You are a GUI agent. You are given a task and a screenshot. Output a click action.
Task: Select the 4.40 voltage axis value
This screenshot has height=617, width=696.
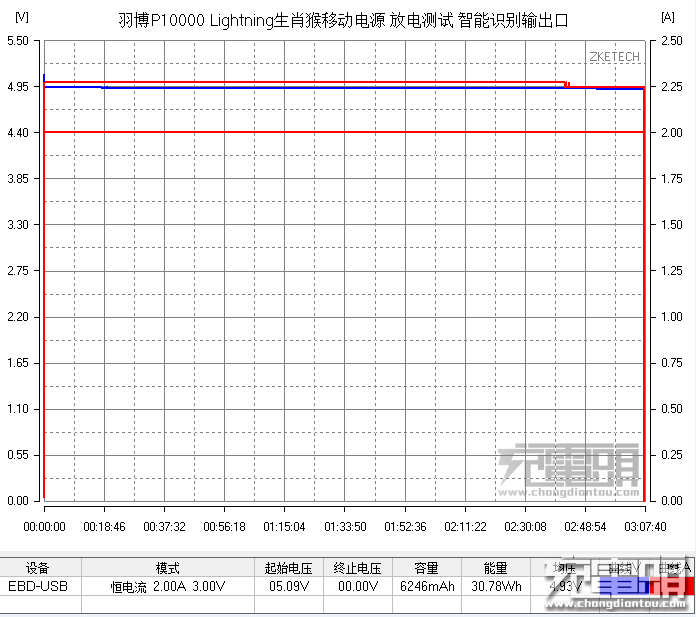tap(18, 133)
